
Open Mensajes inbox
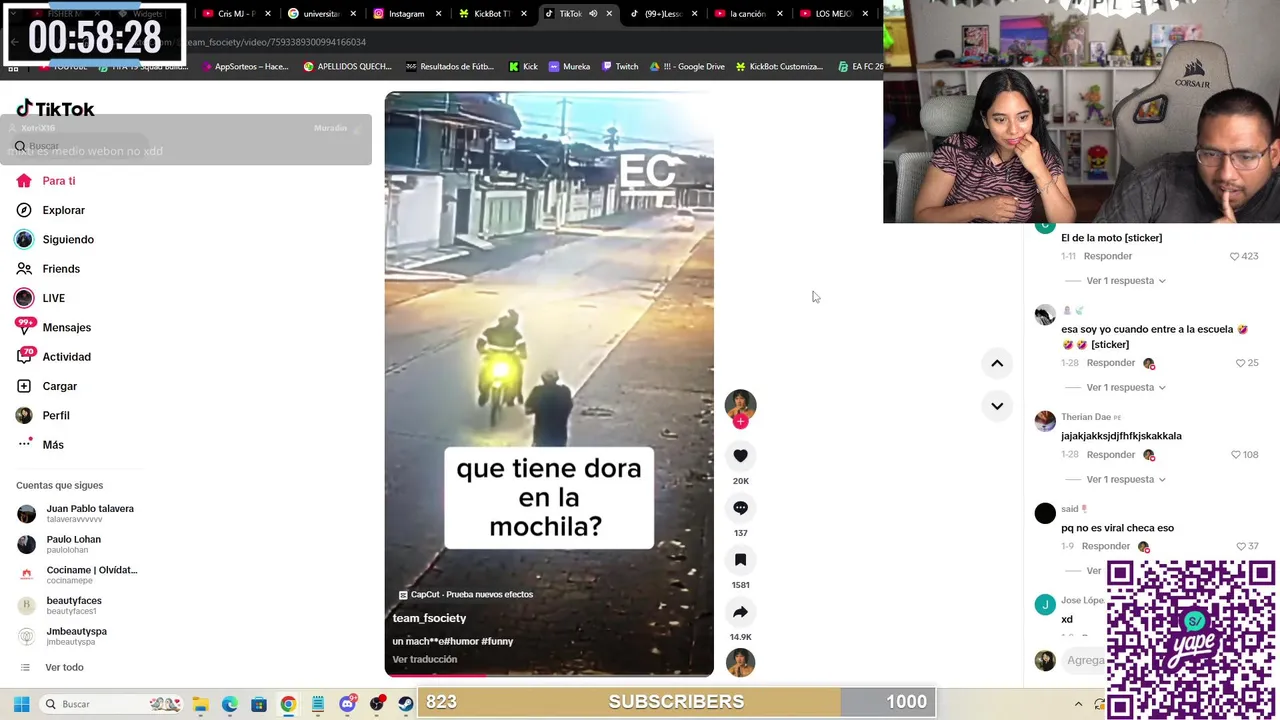point(53,327)
